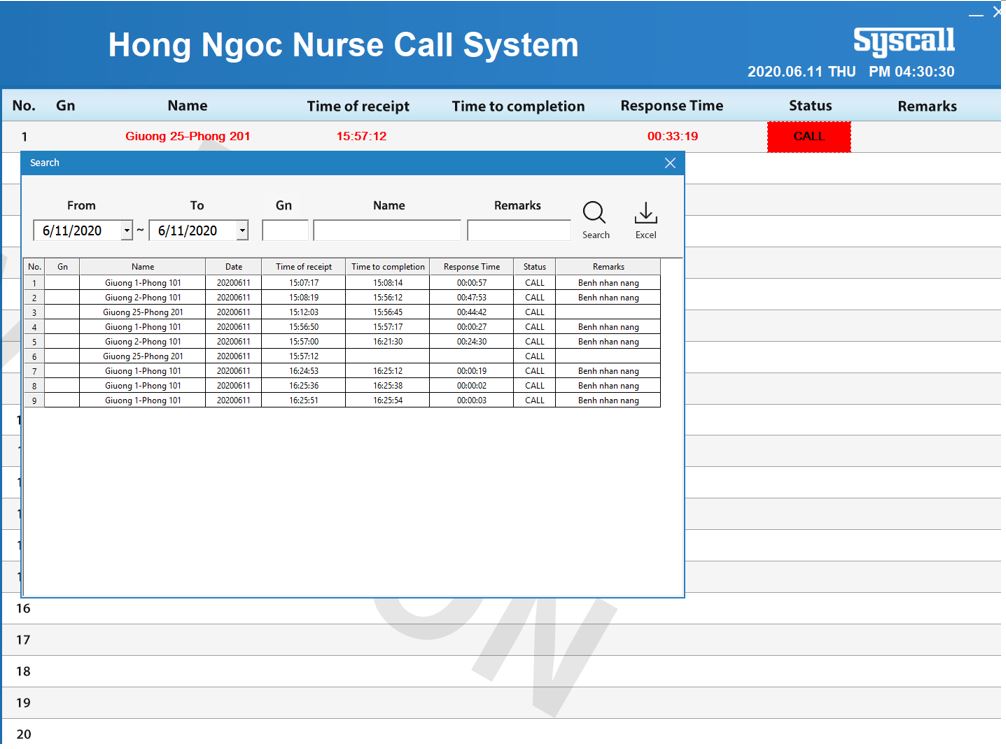The image size is (1006, 749).
Task: Open the To date dropdown
Action: tap(242, 231)
